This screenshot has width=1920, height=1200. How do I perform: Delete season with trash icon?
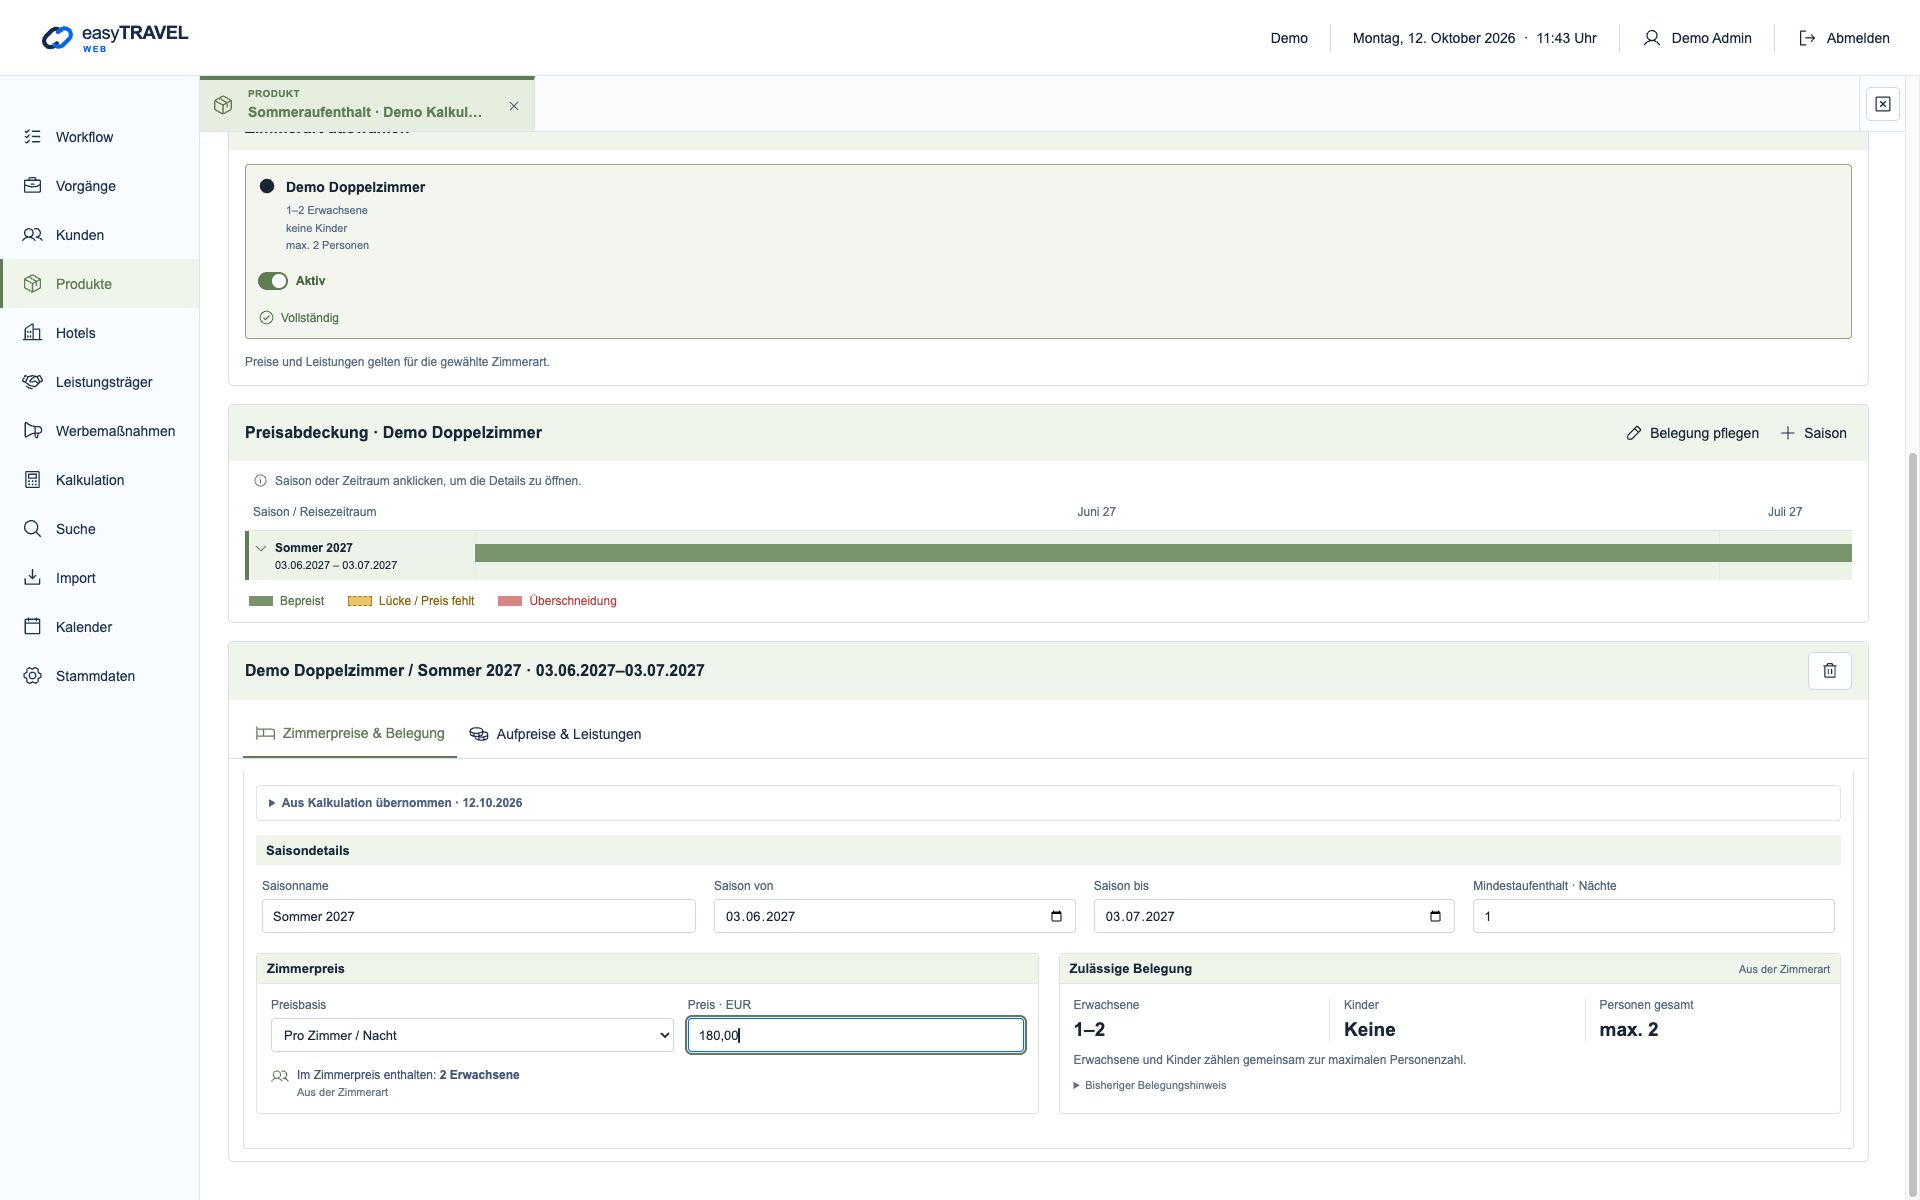point(1829,671)
